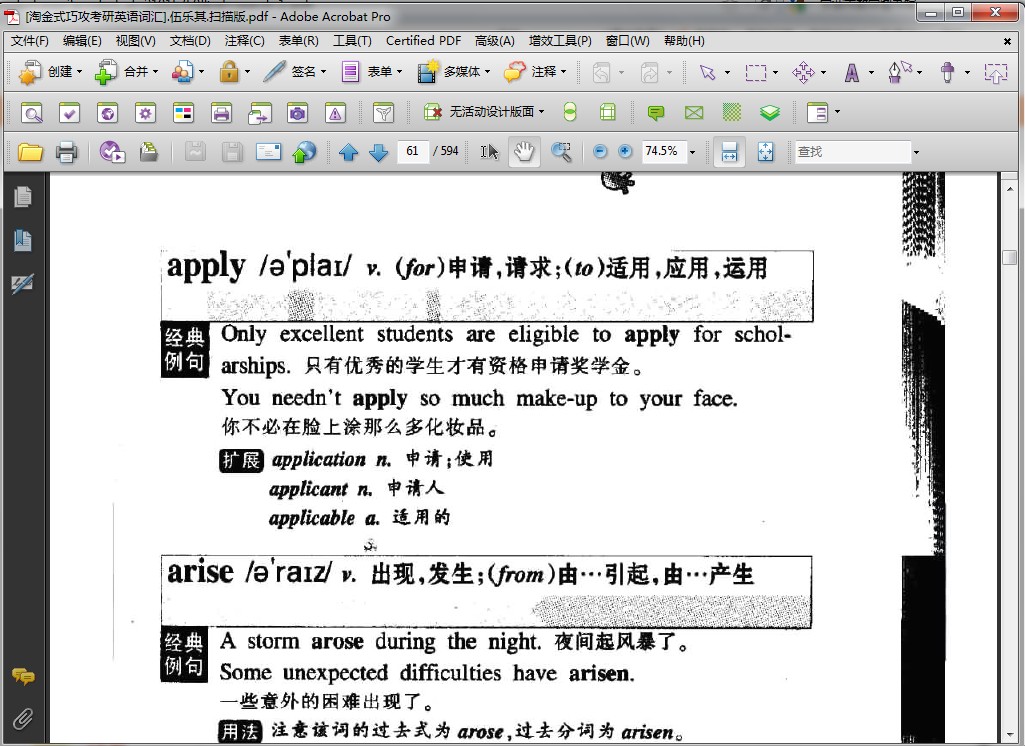The image size is (1025, 746).
Task: Open the Attachments paperclip panel
Action: click(x=23, y=719)
